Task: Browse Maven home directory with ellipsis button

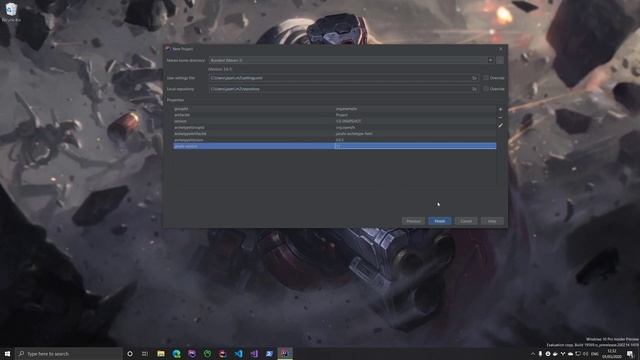Action: pos(500,60)
